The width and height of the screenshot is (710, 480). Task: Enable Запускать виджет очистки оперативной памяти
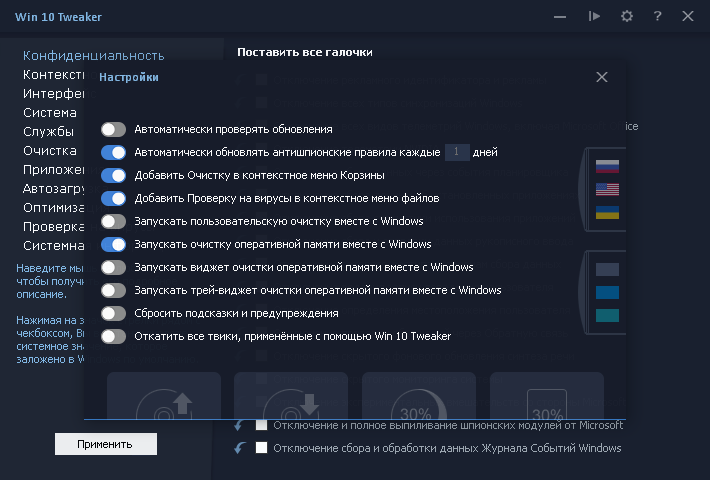[x=113, y=267]
